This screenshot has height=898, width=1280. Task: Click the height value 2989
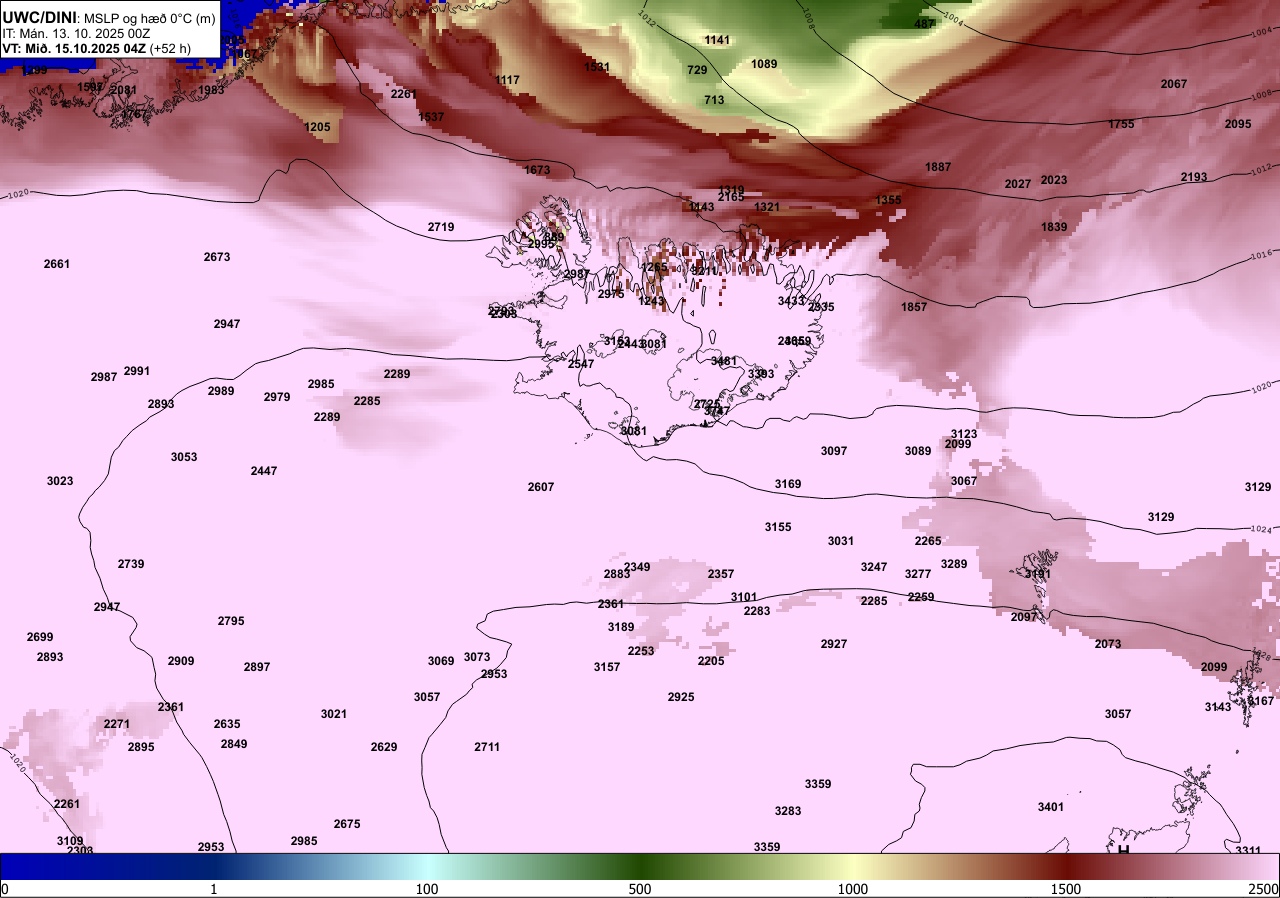221,391
